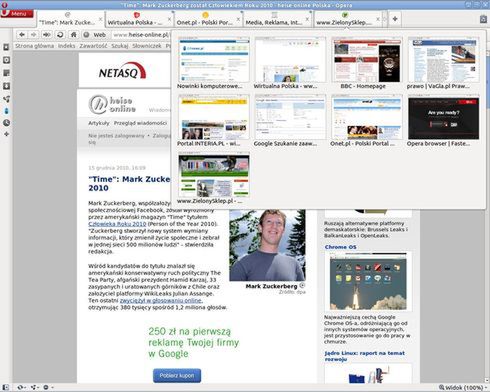Click the NETASQ banner logo
This screenshot has width=490, height=392.
123,71
